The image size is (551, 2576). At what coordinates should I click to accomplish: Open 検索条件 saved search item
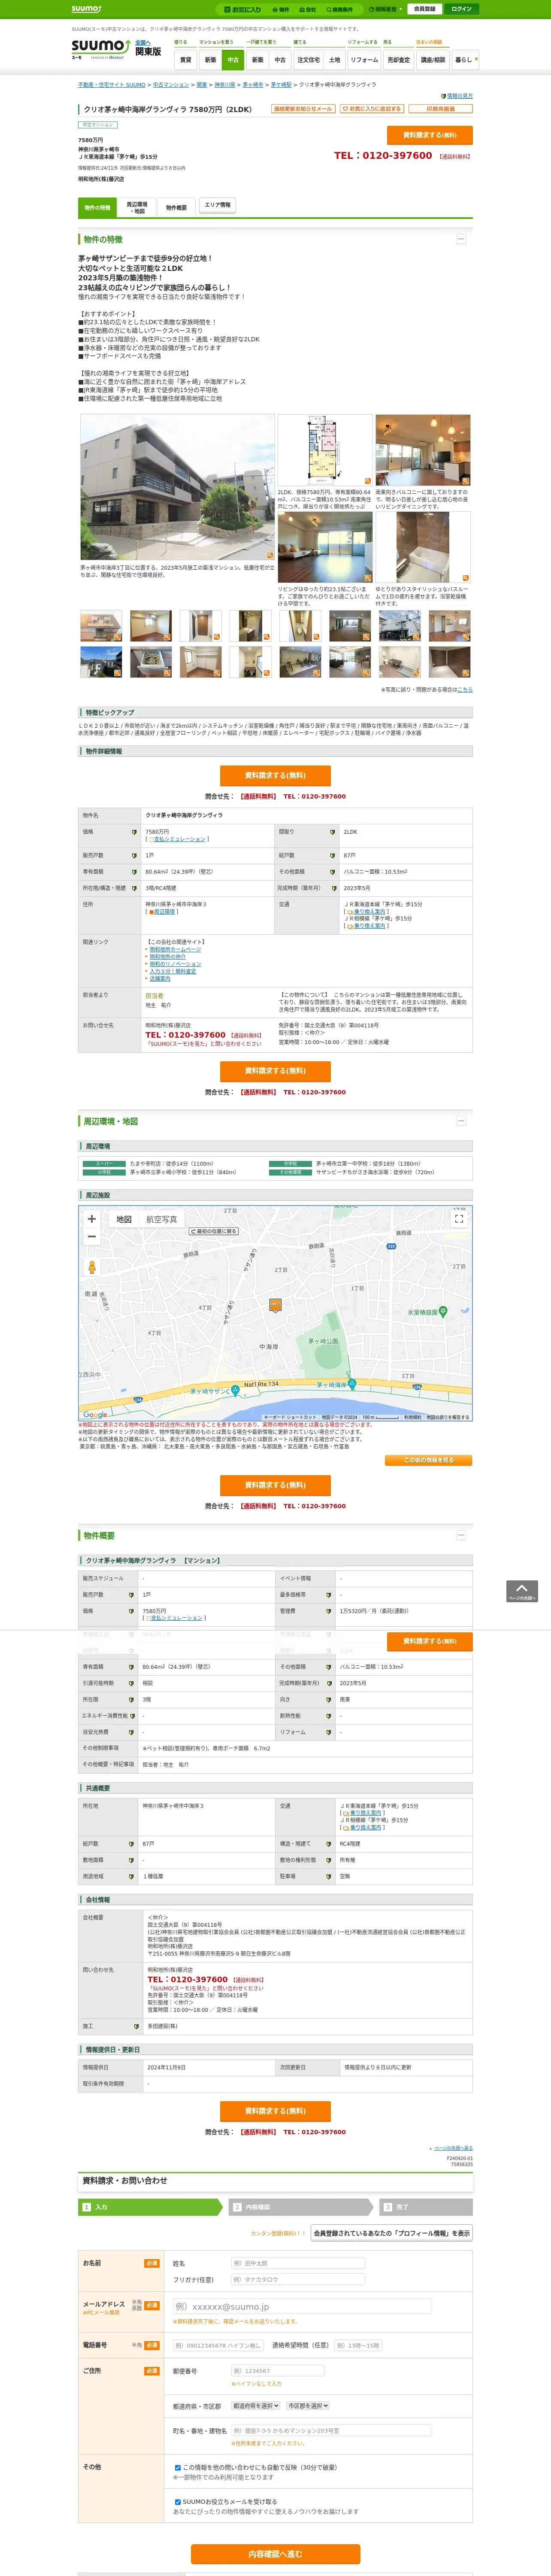click(340, 9)
